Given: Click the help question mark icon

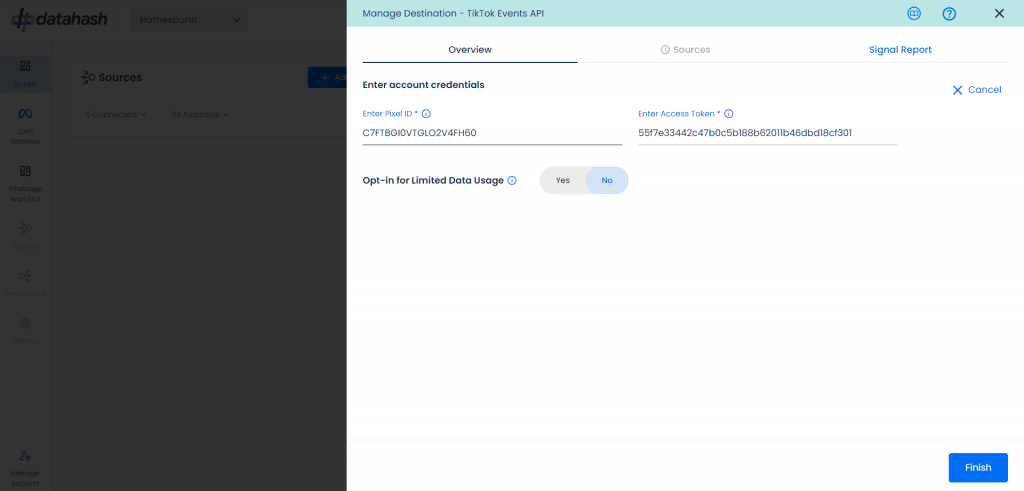Looking at the screenshot, I should 950,14.
